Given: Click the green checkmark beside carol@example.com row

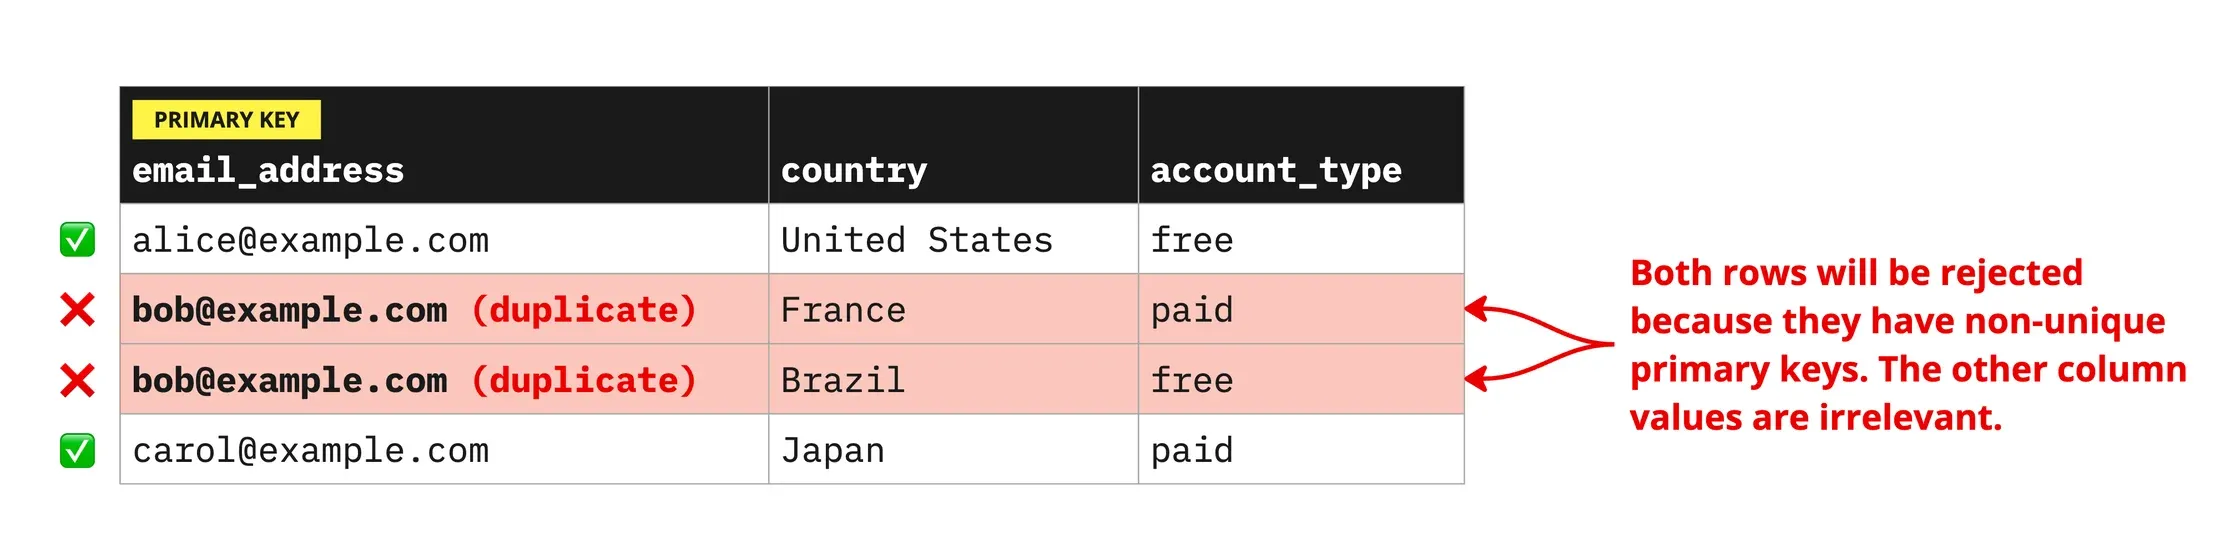Looking at the screenshot, I should (77, 451).
